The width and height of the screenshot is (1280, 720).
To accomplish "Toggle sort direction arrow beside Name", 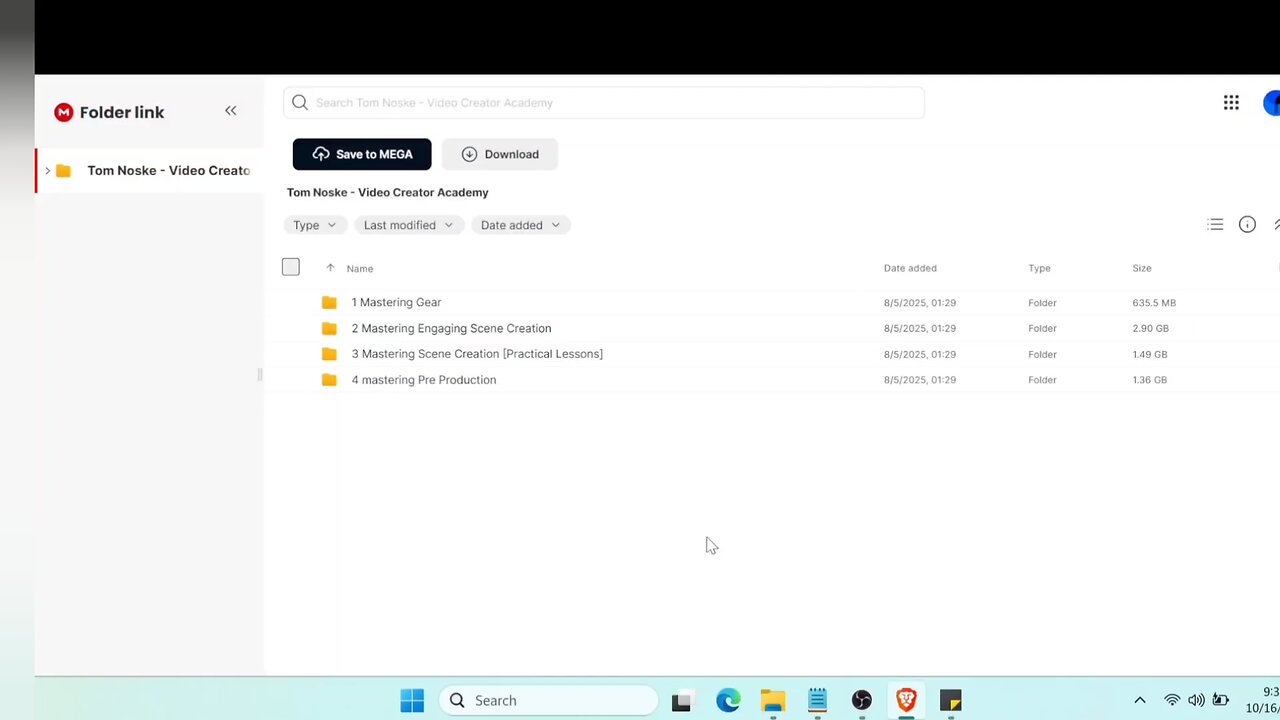I will point(330,268).
